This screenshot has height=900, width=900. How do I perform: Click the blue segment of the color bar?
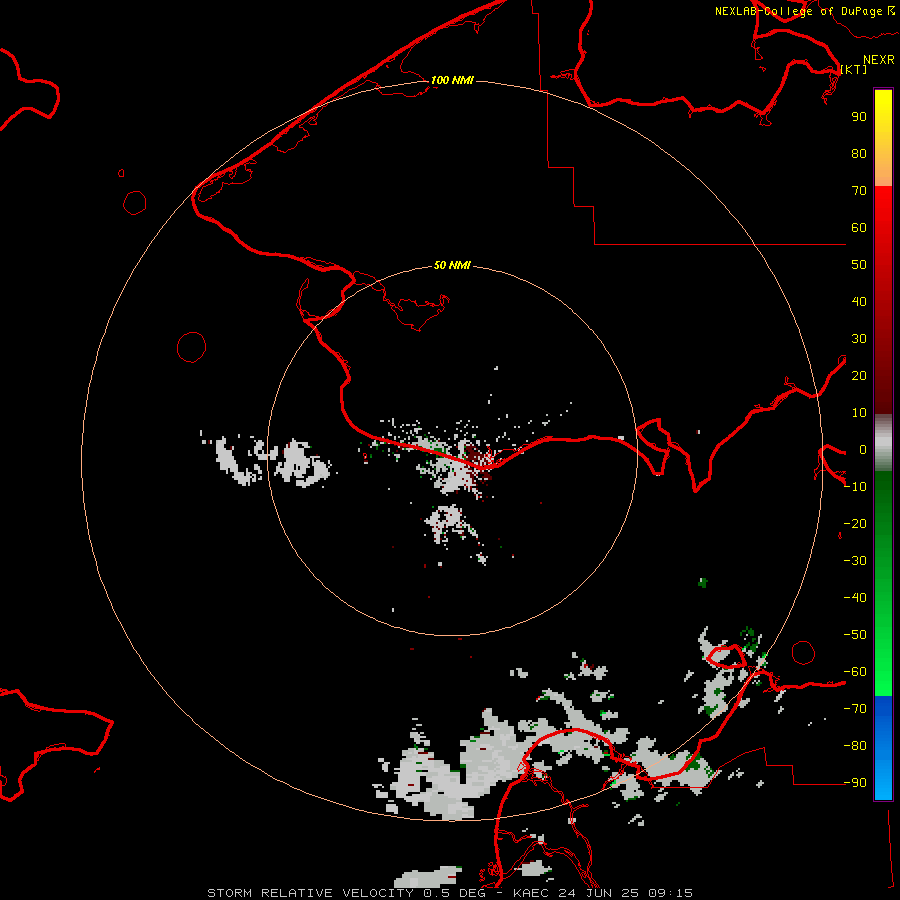[883, 746]
